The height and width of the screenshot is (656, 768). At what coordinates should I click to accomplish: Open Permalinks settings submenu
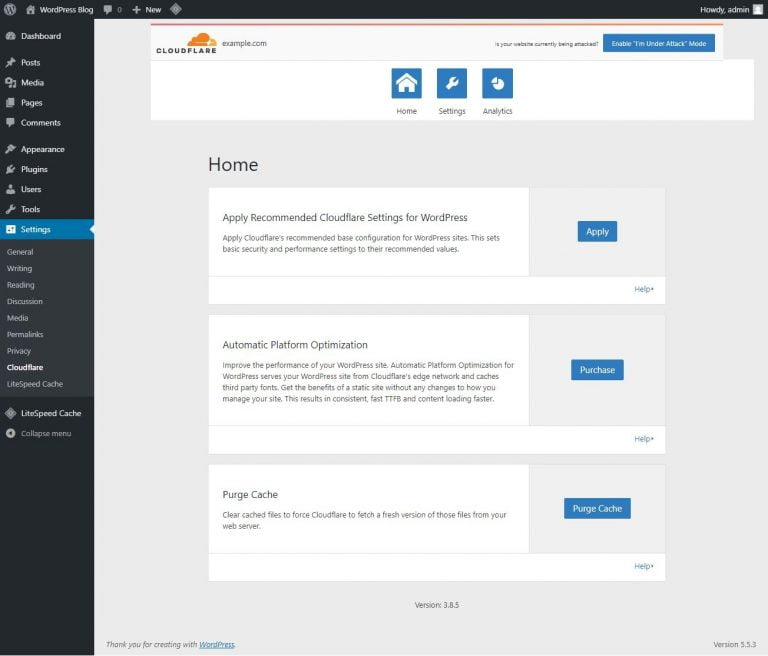click(x=25, y=335)
